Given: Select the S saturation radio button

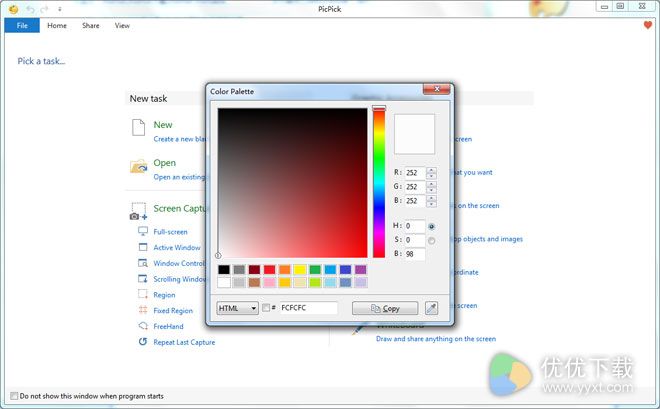Looking at the screenshot, I should click(431, 241).
